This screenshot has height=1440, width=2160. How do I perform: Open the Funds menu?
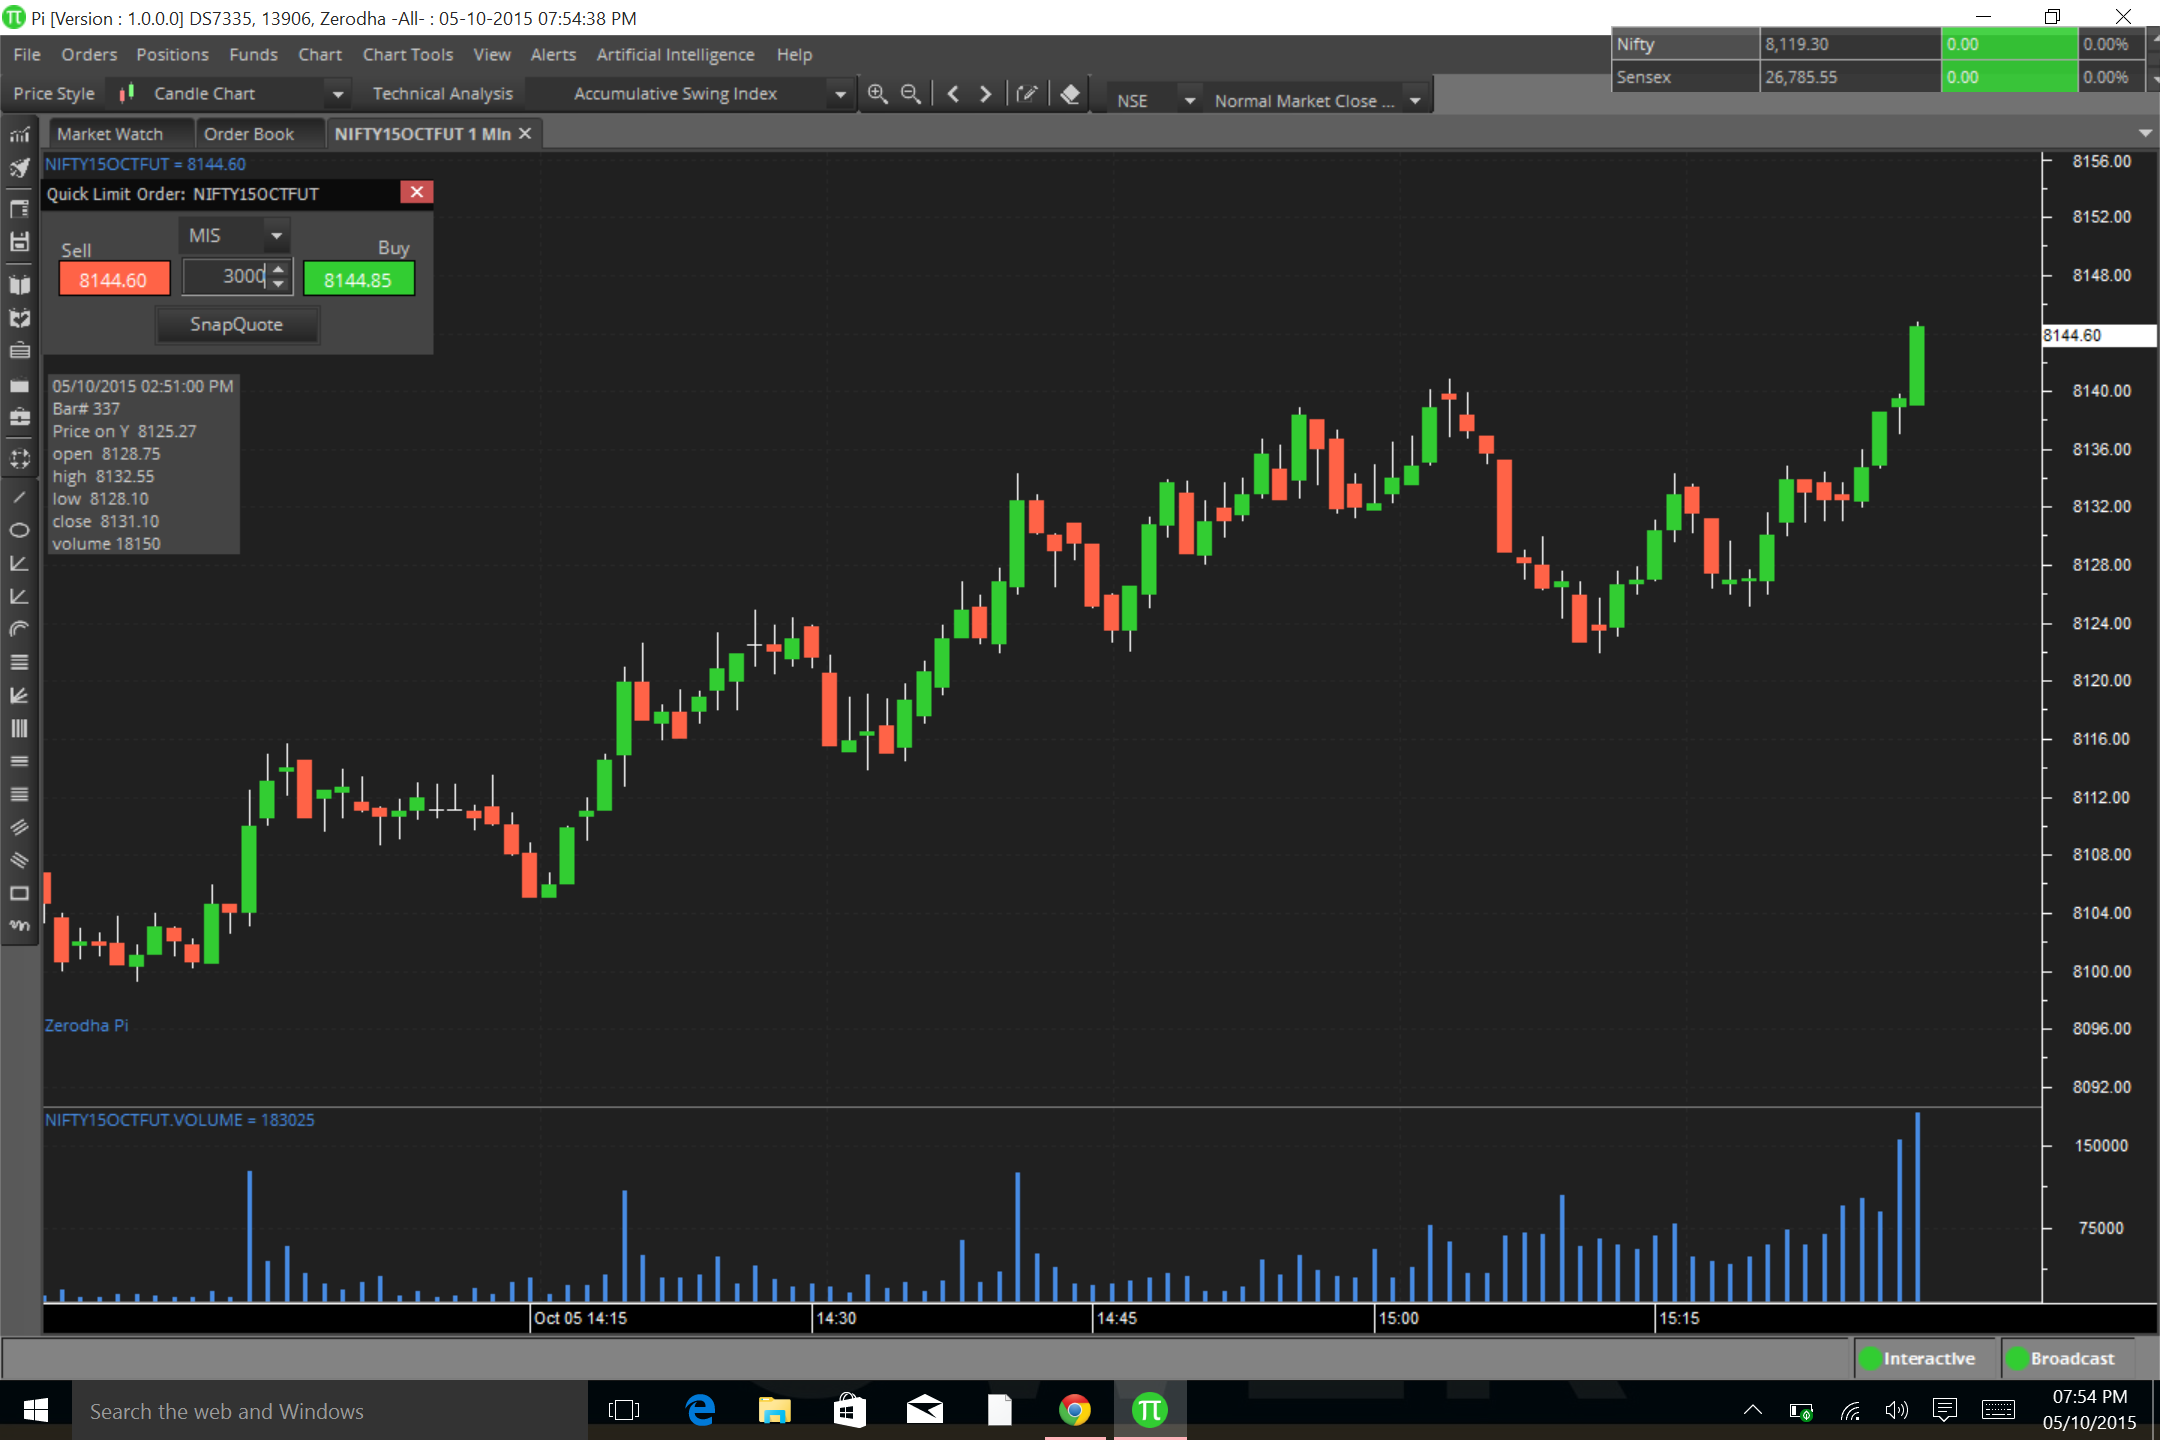[x=253, y=55]
